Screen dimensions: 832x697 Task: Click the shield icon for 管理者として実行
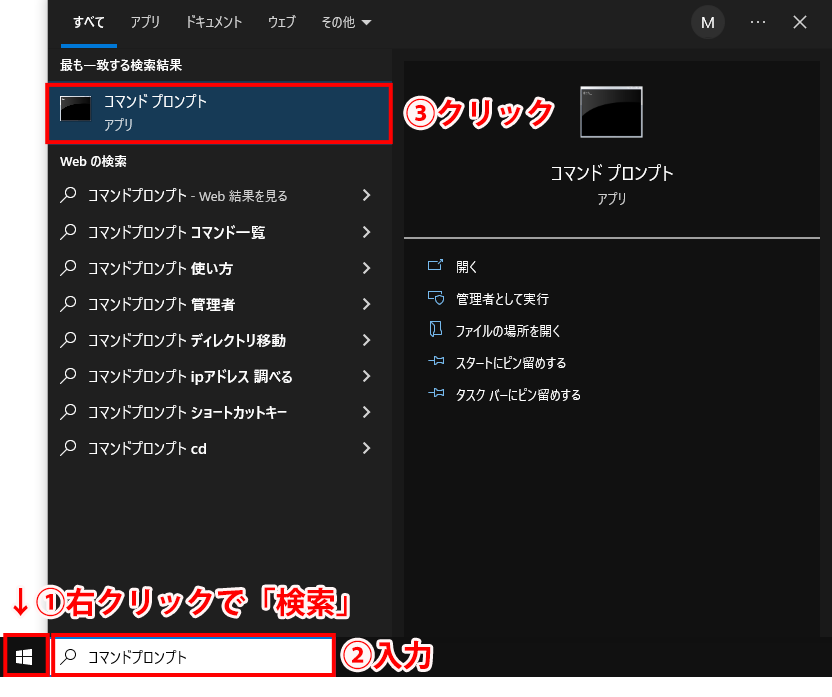tap(435, 298)
